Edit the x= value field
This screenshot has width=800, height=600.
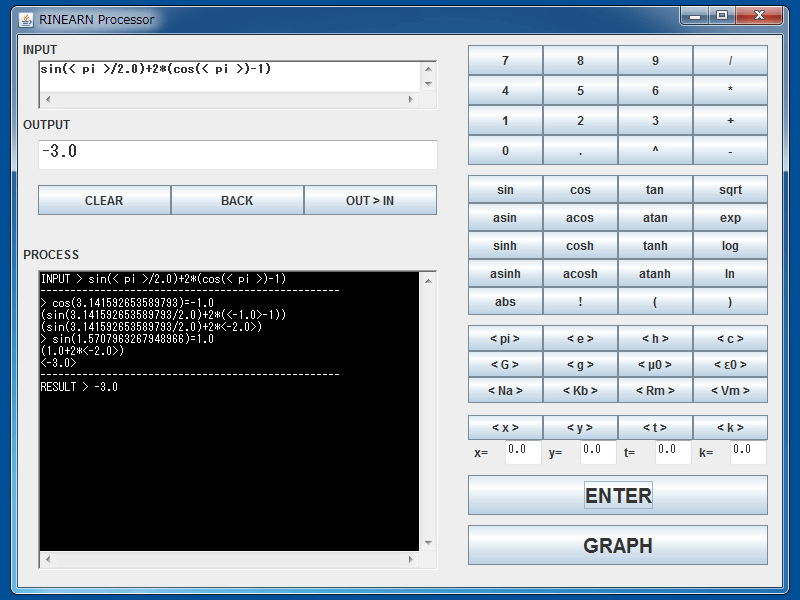[x=523, y=453]
